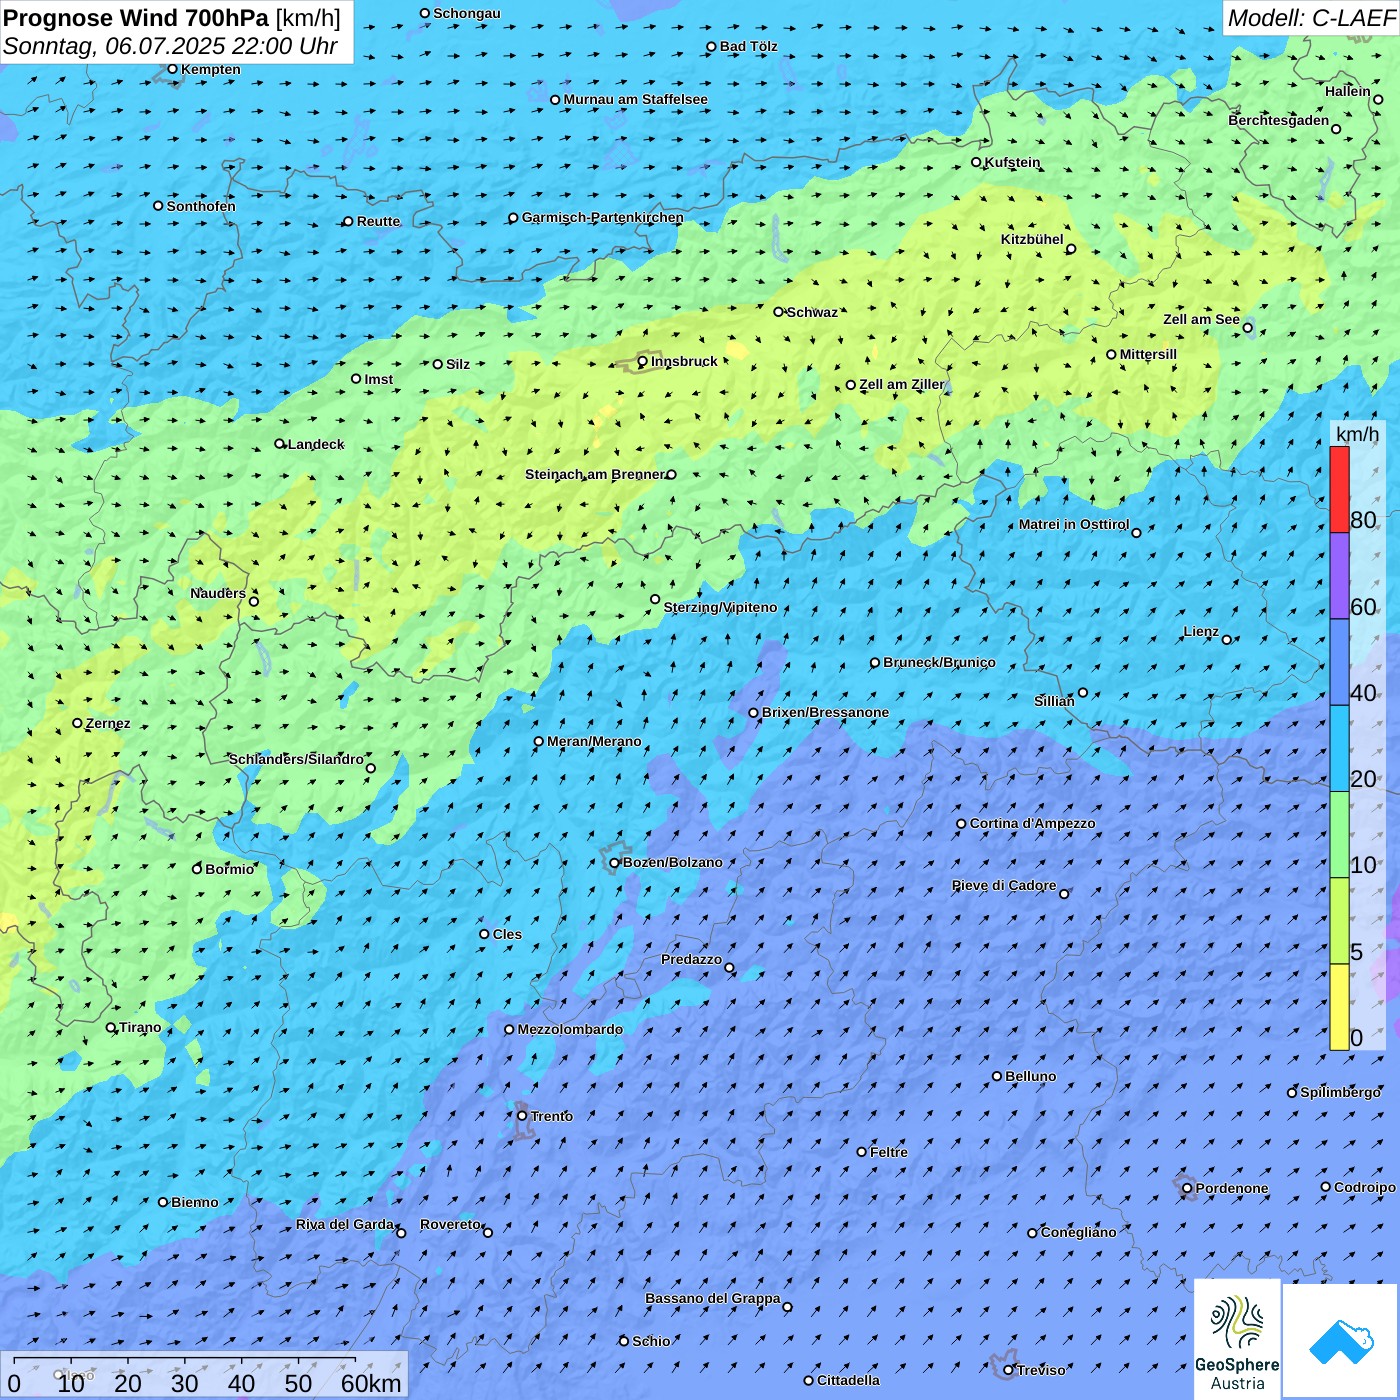Click the Meran/Merano location marker
Screen dimensions: 1400x1400
pyautogui.click(x=539, y=741)
